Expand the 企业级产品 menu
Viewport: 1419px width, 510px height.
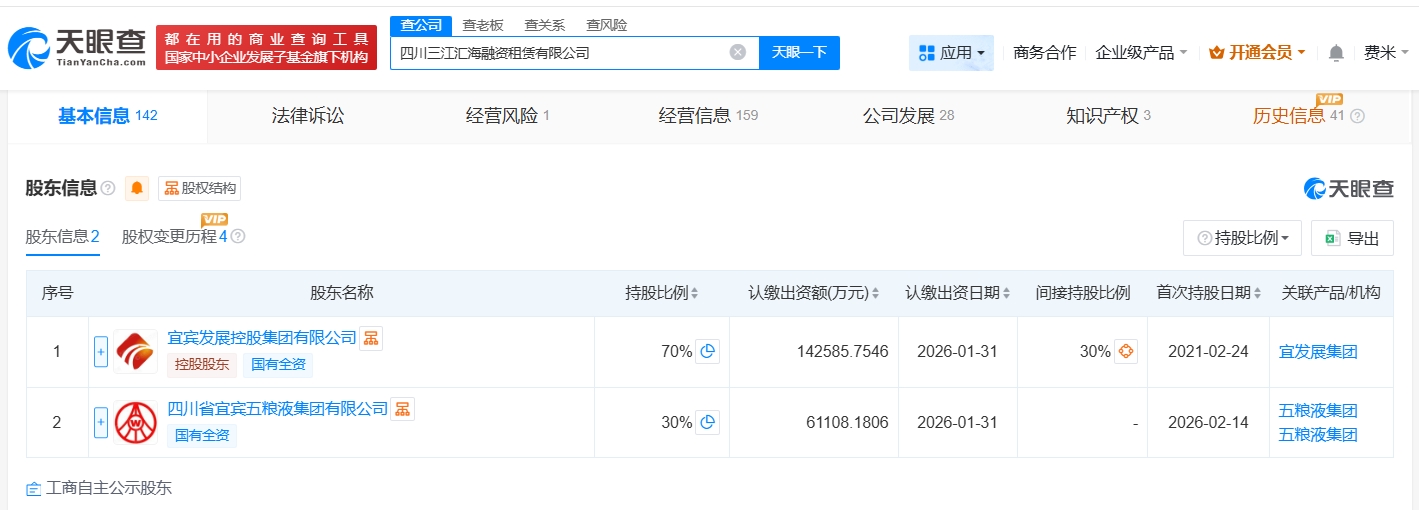click(x=1141, y=53)
